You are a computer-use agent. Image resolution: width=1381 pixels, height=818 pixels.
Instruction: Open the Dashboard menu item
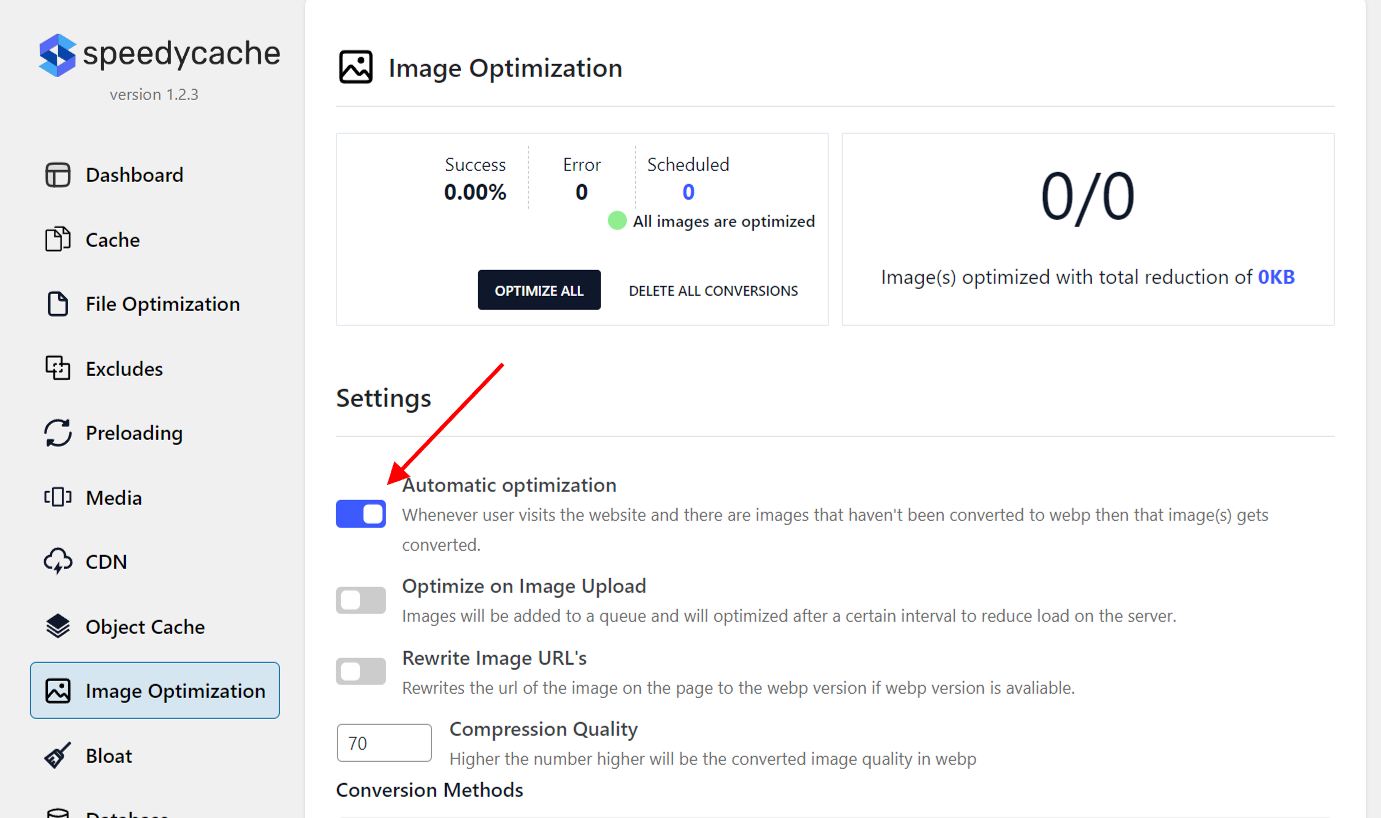tap(155, 175)
